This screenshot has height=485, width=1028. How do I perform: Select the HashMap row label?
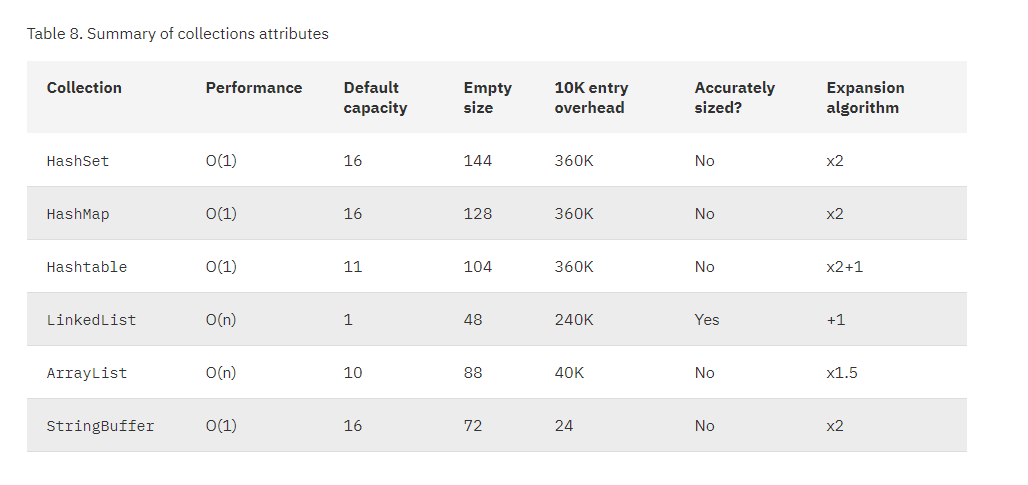pos(78,214)
